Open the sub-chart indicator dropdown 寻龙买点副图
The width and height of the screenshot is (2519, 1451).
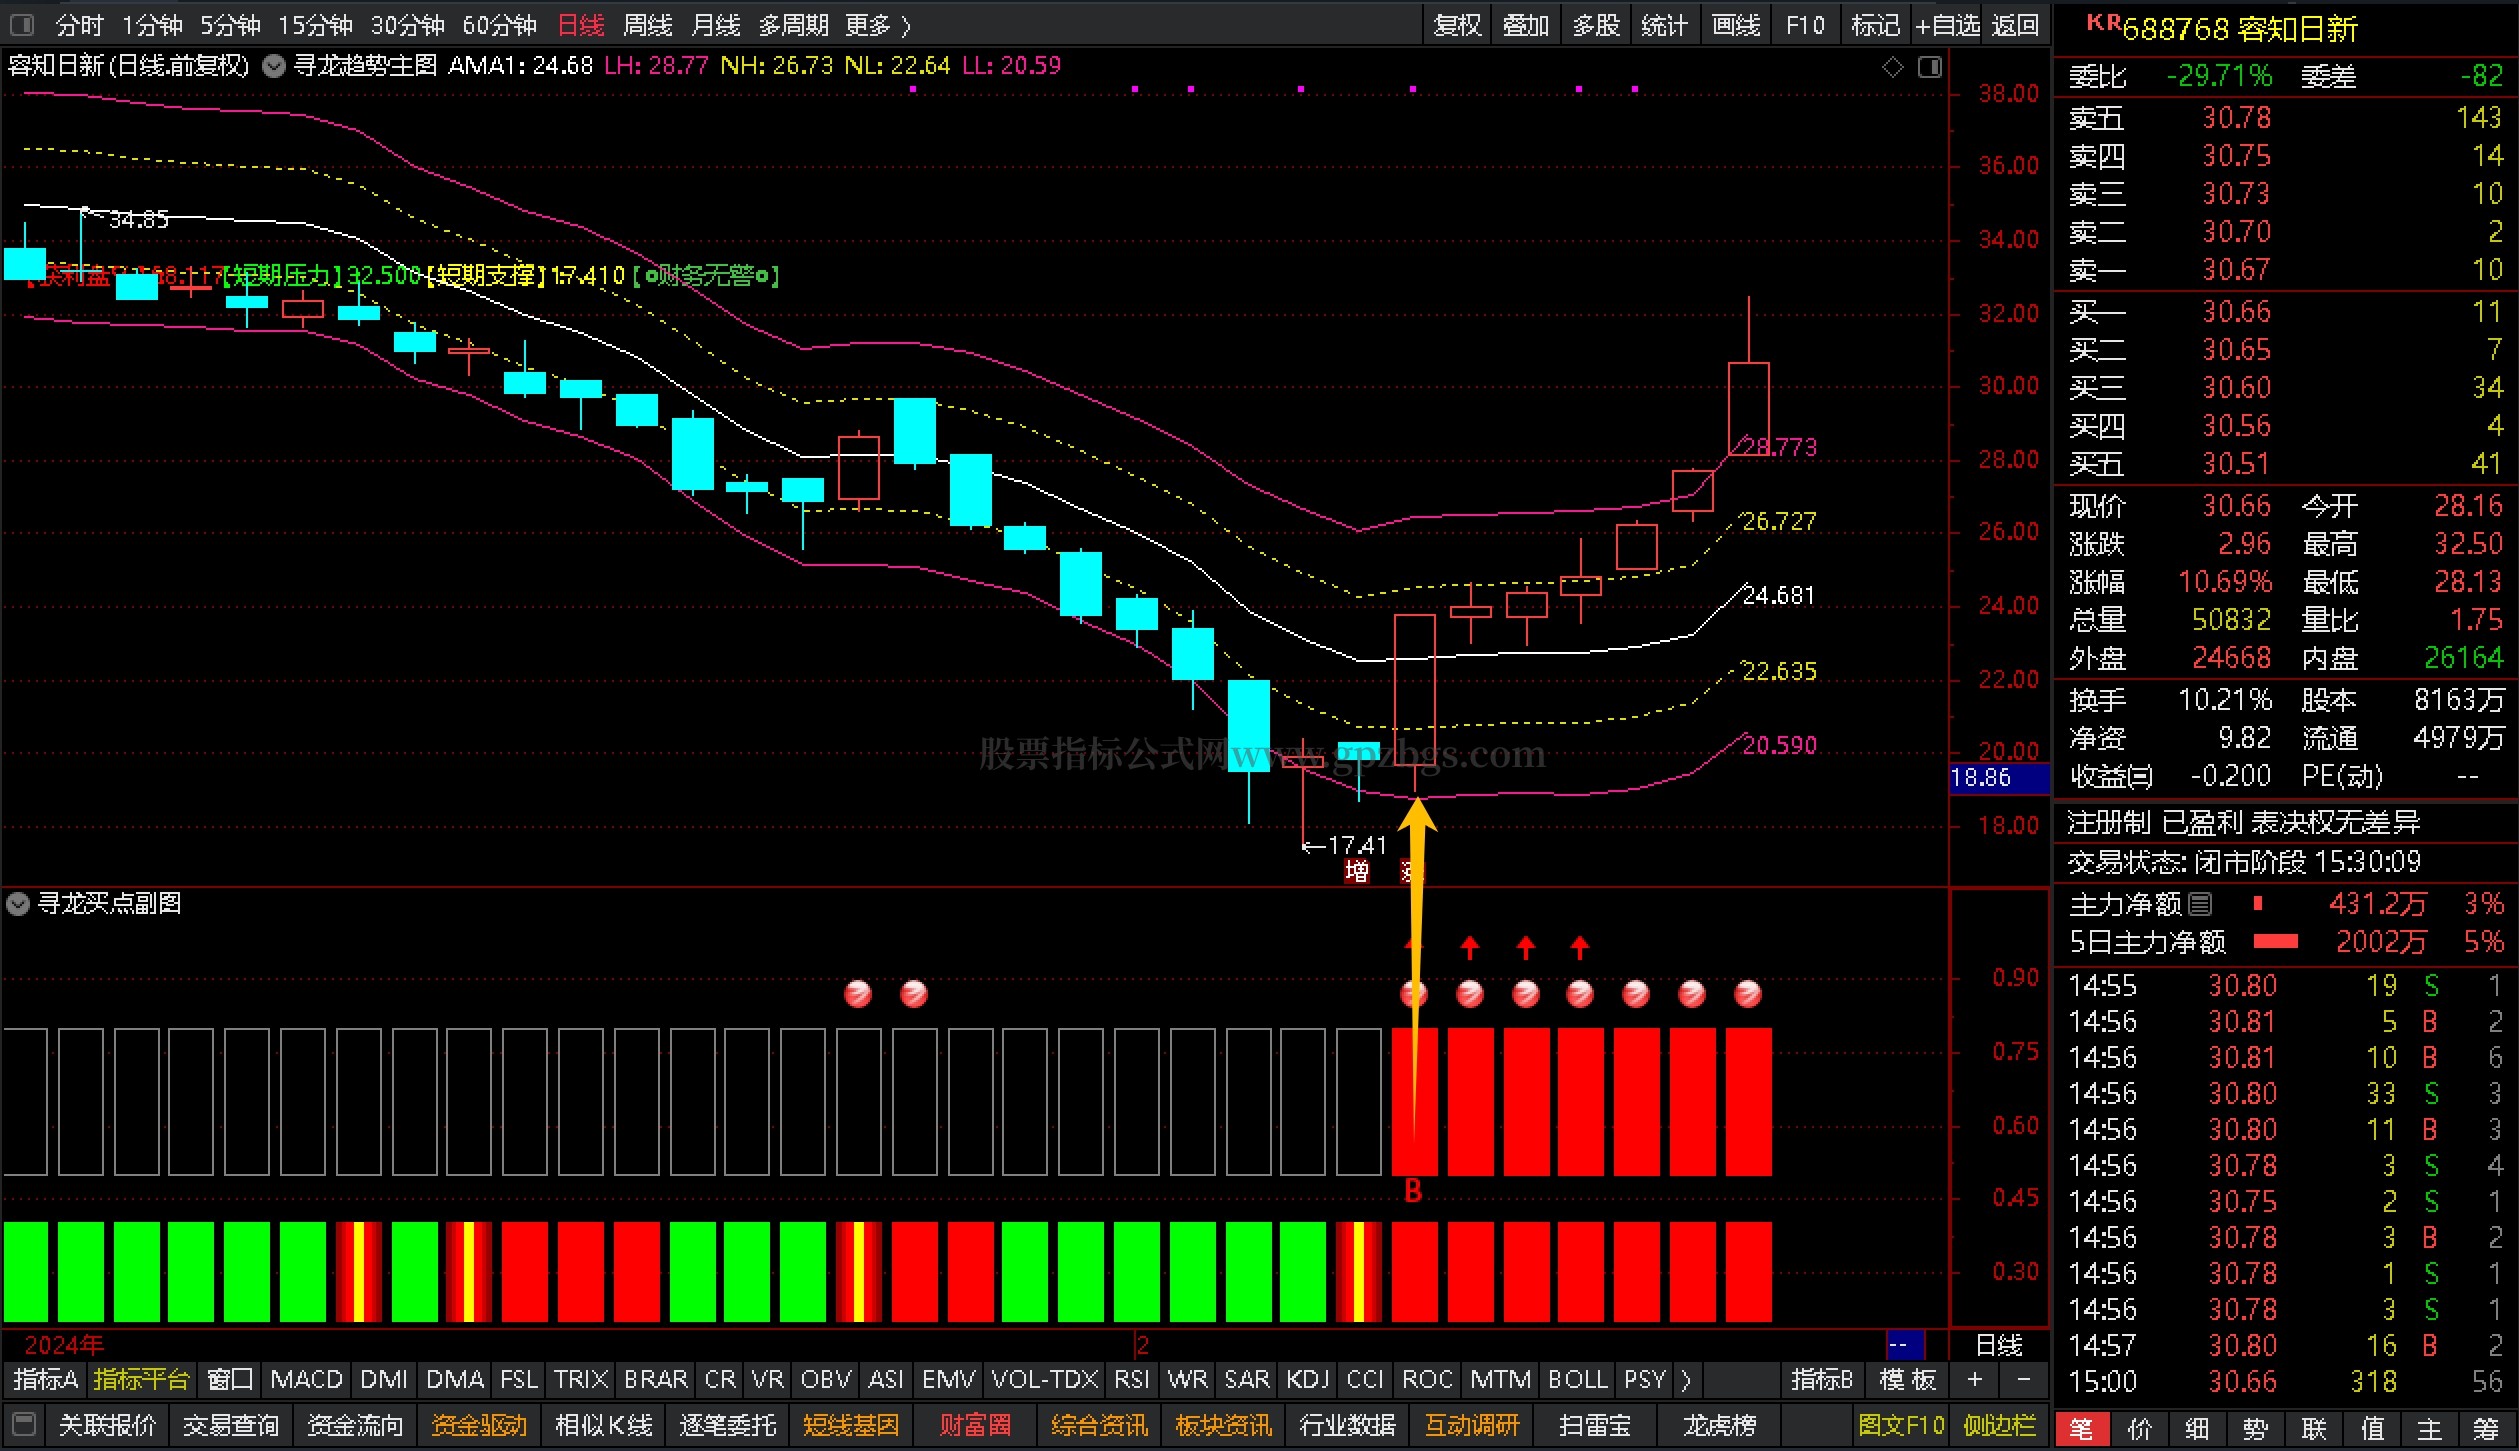[x=18, y=904]
